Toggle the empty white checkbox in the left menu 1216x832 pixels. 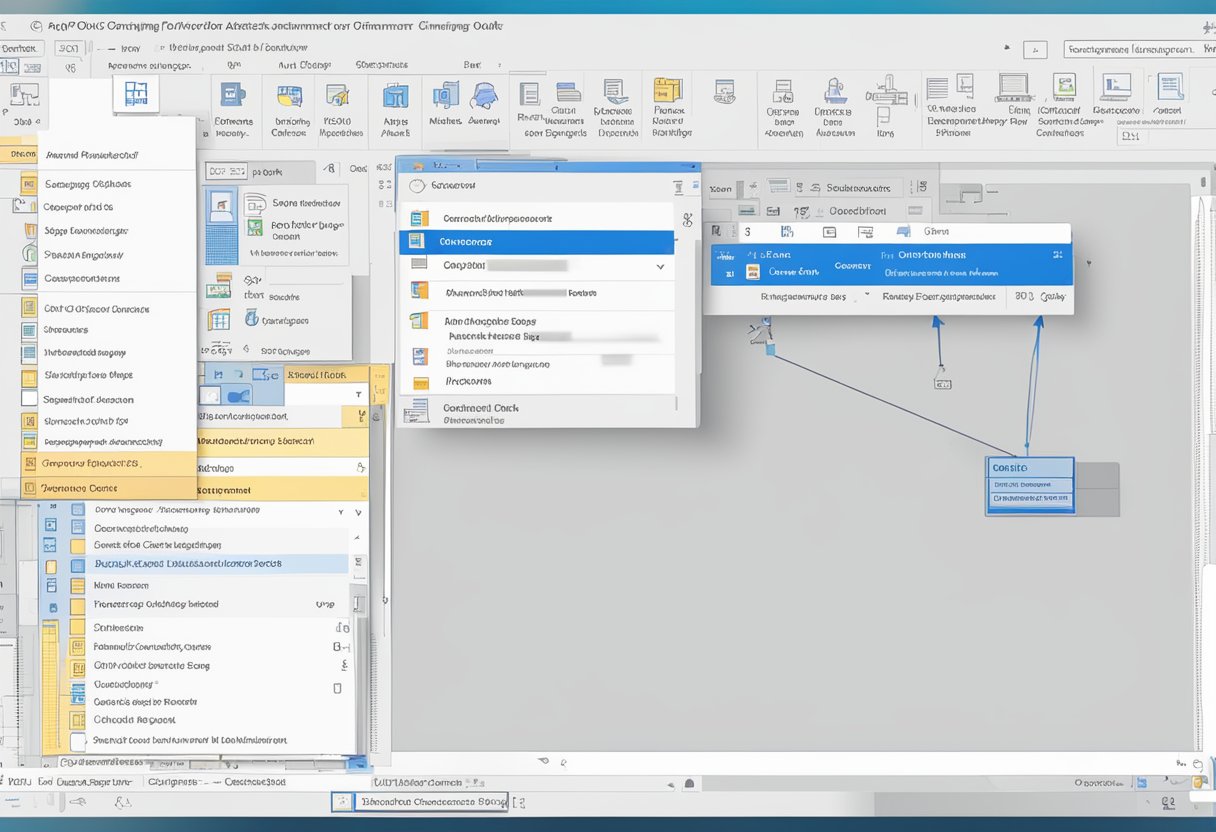(x=29, y=398)
